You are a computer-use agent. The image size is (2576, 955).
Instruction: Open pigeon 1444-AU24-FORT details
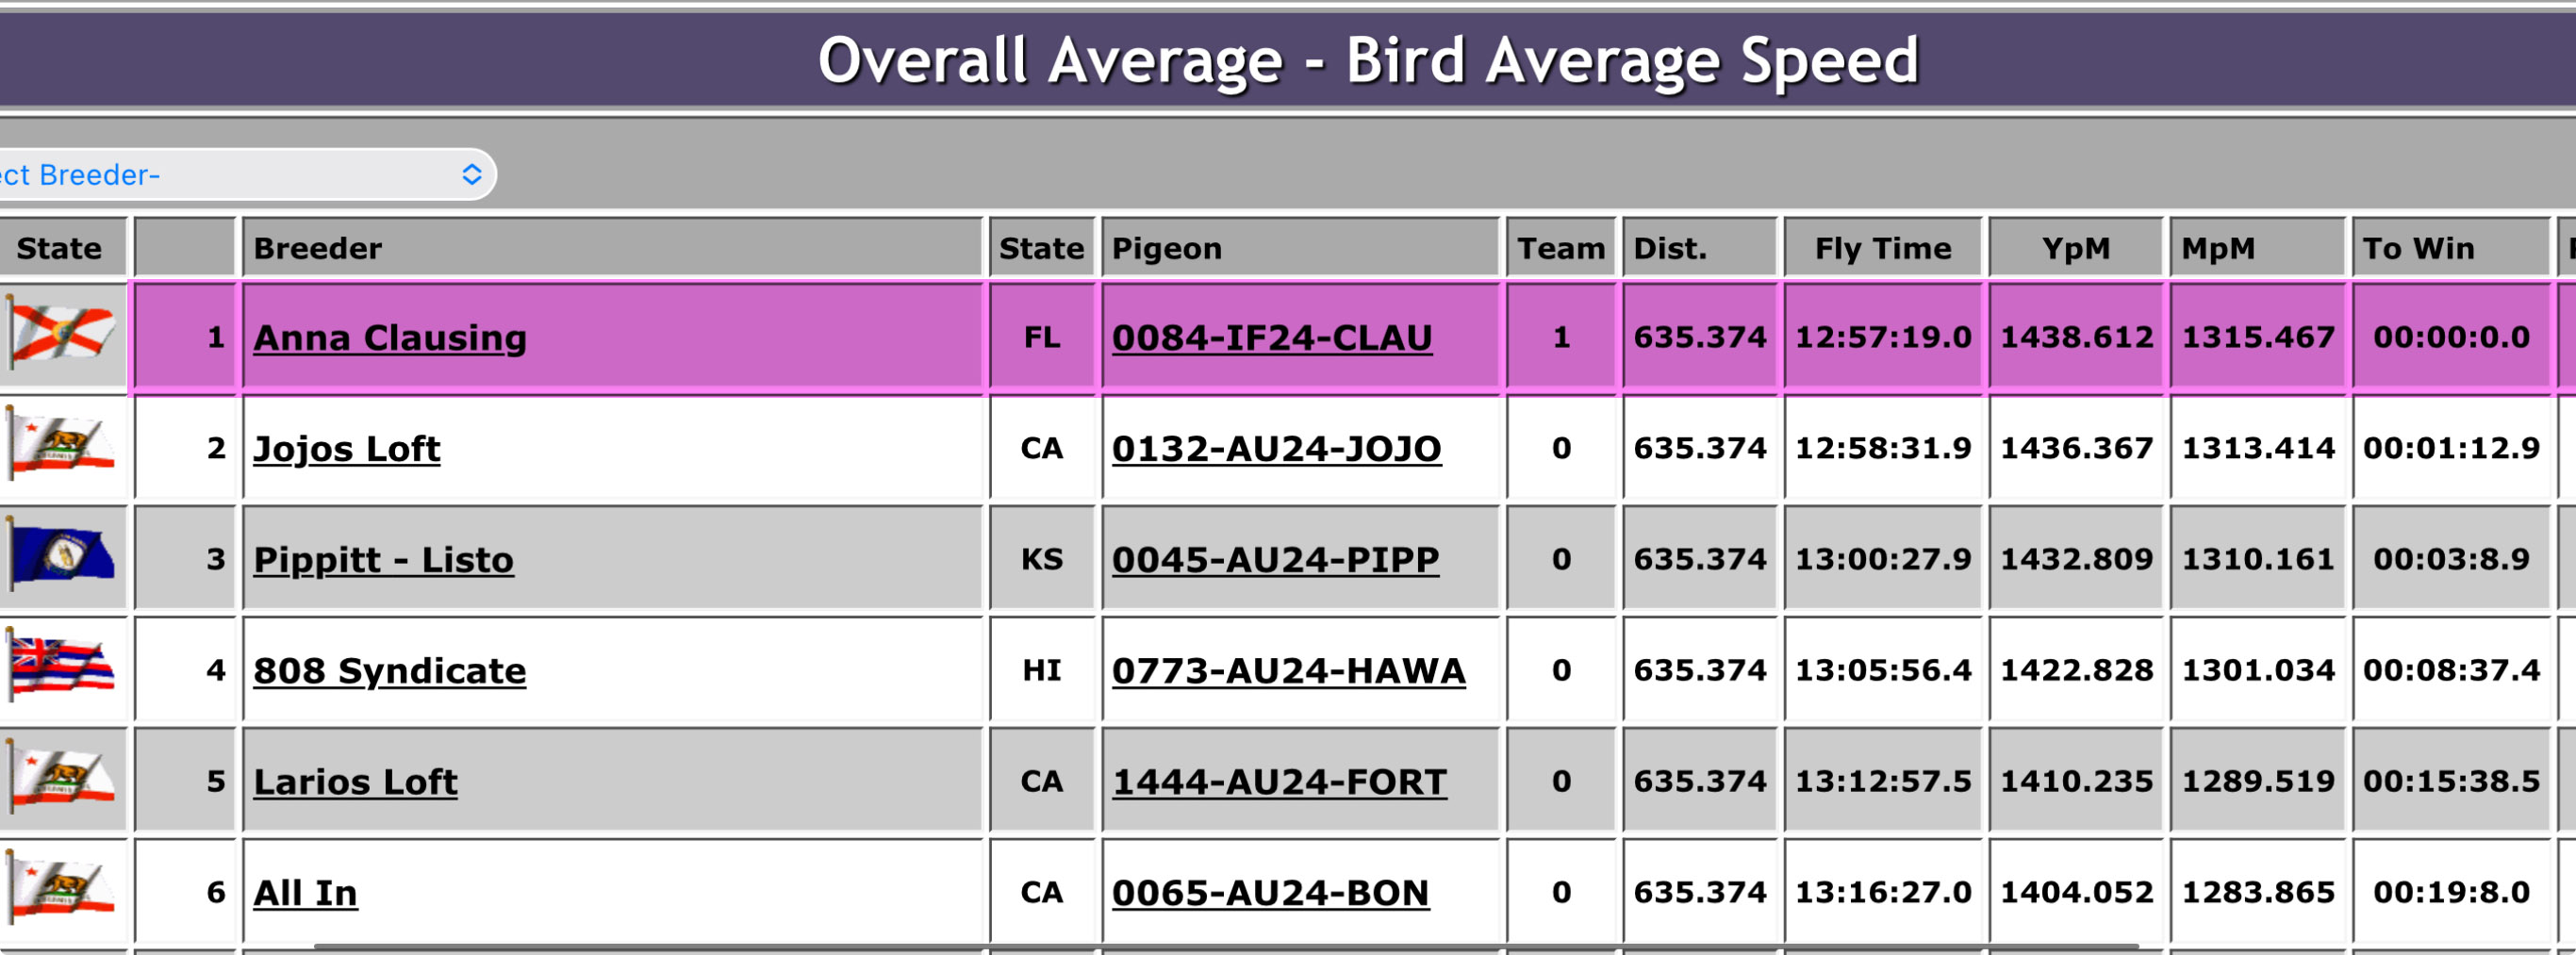[1279, 782]
